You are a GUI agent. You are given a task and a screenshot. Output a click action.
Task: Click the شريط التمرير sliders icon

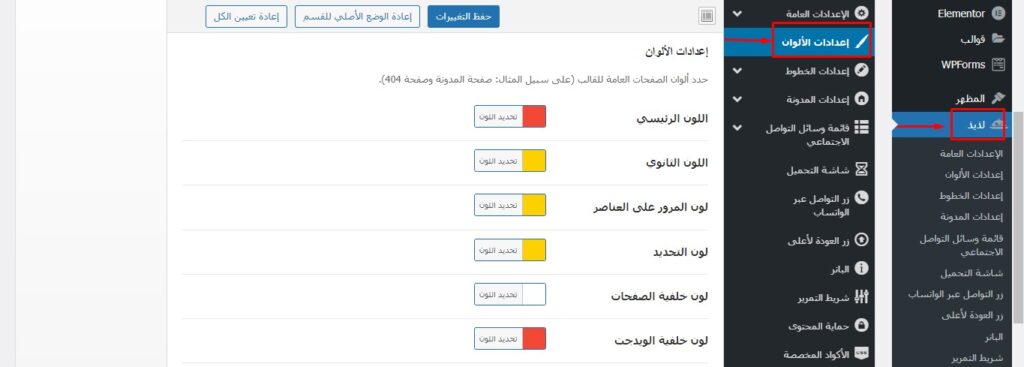[861, 297]
